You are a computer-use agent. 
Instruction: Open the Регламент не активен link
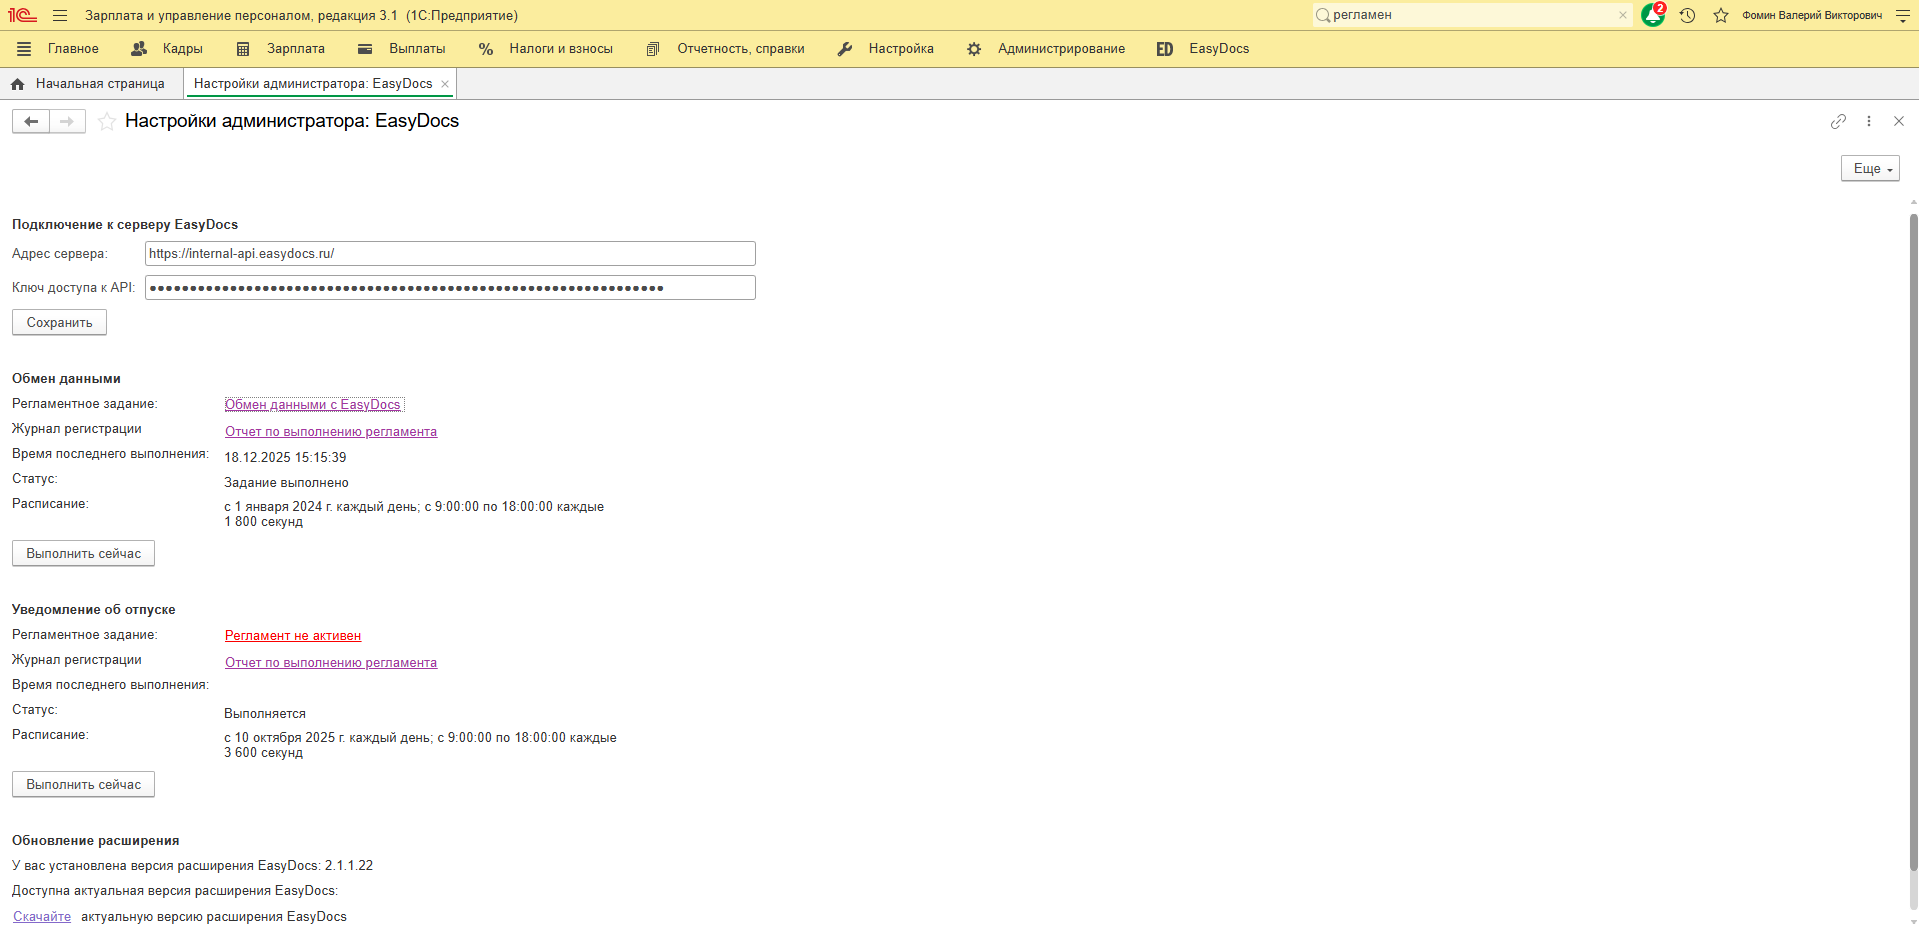293,636
